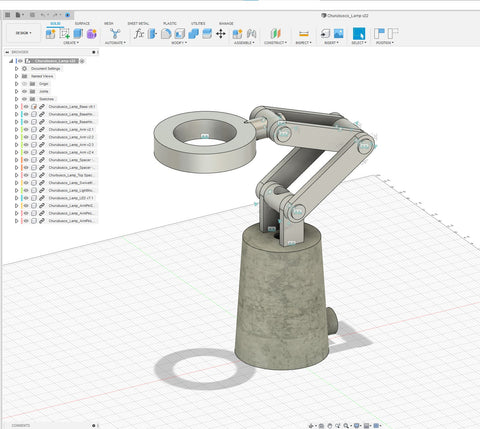This screenshot has height=429, width=480.
Task: Open the CREATE dropdown menu
Action: tap(71, 43)
